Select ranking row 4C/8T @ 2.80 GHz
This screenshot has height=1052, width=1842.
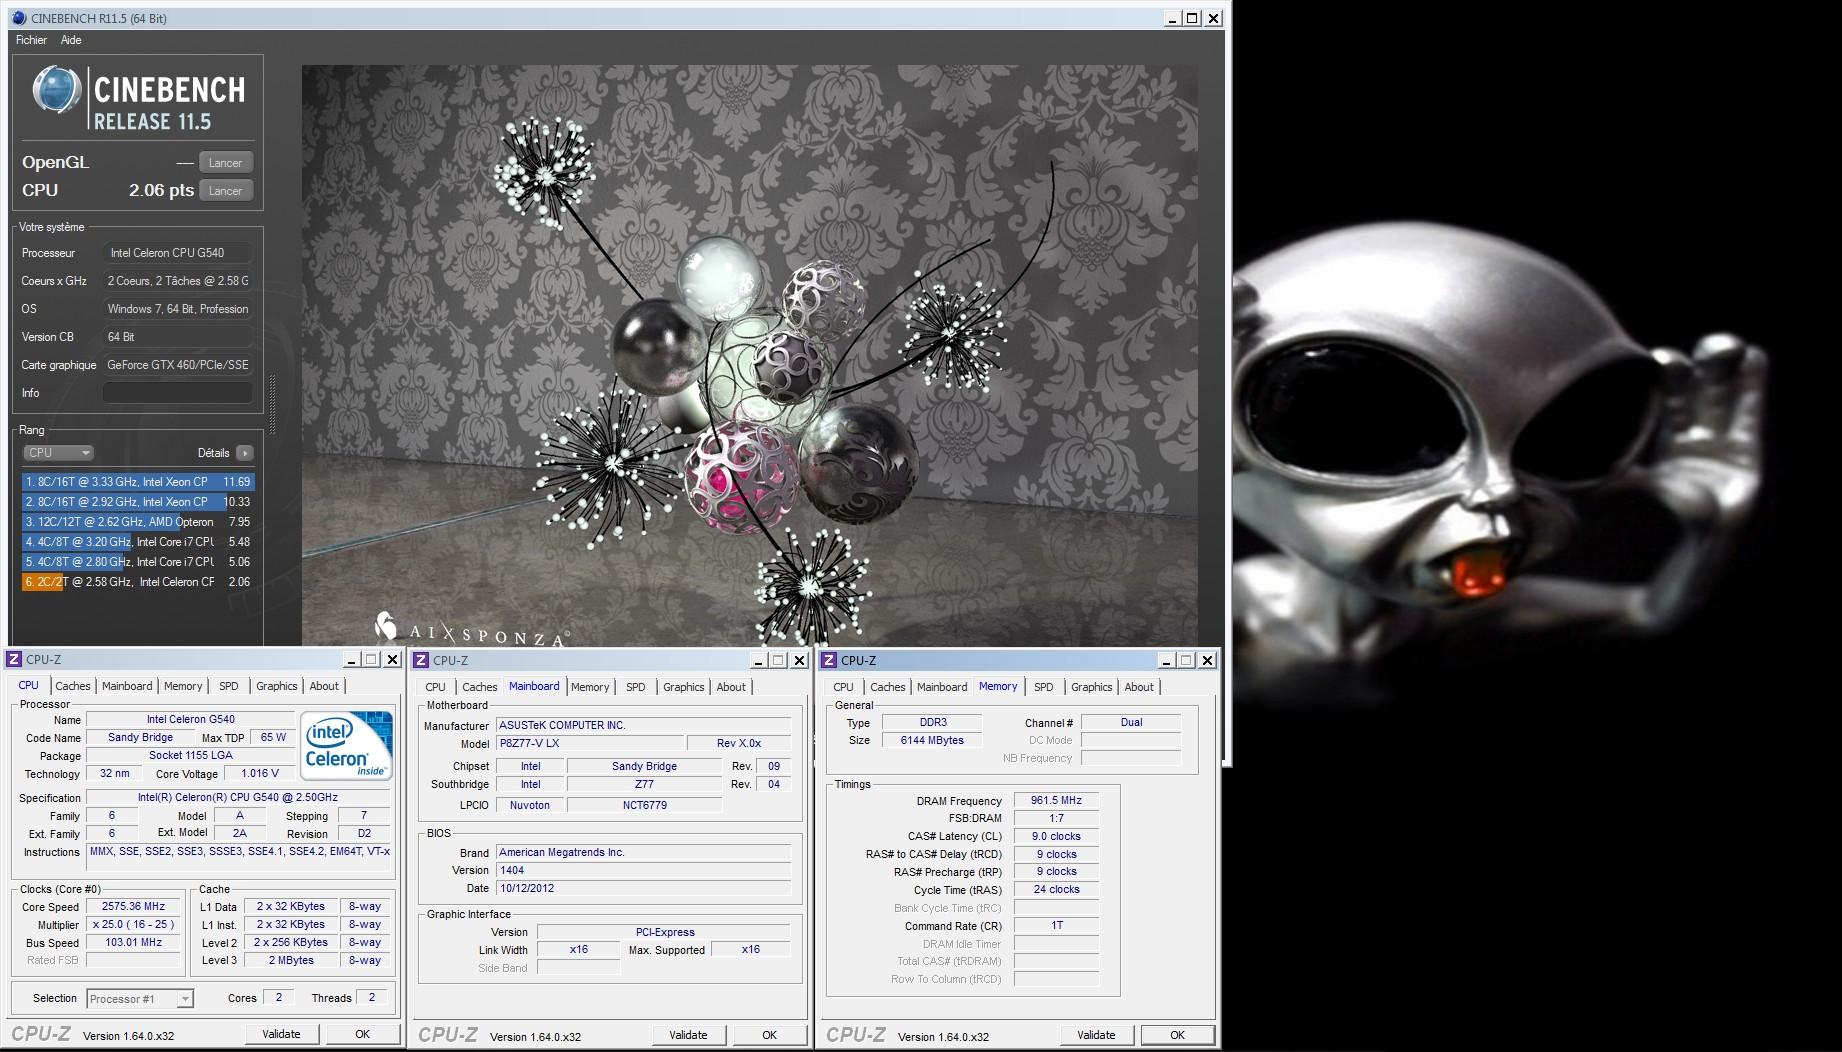point(138,562)
